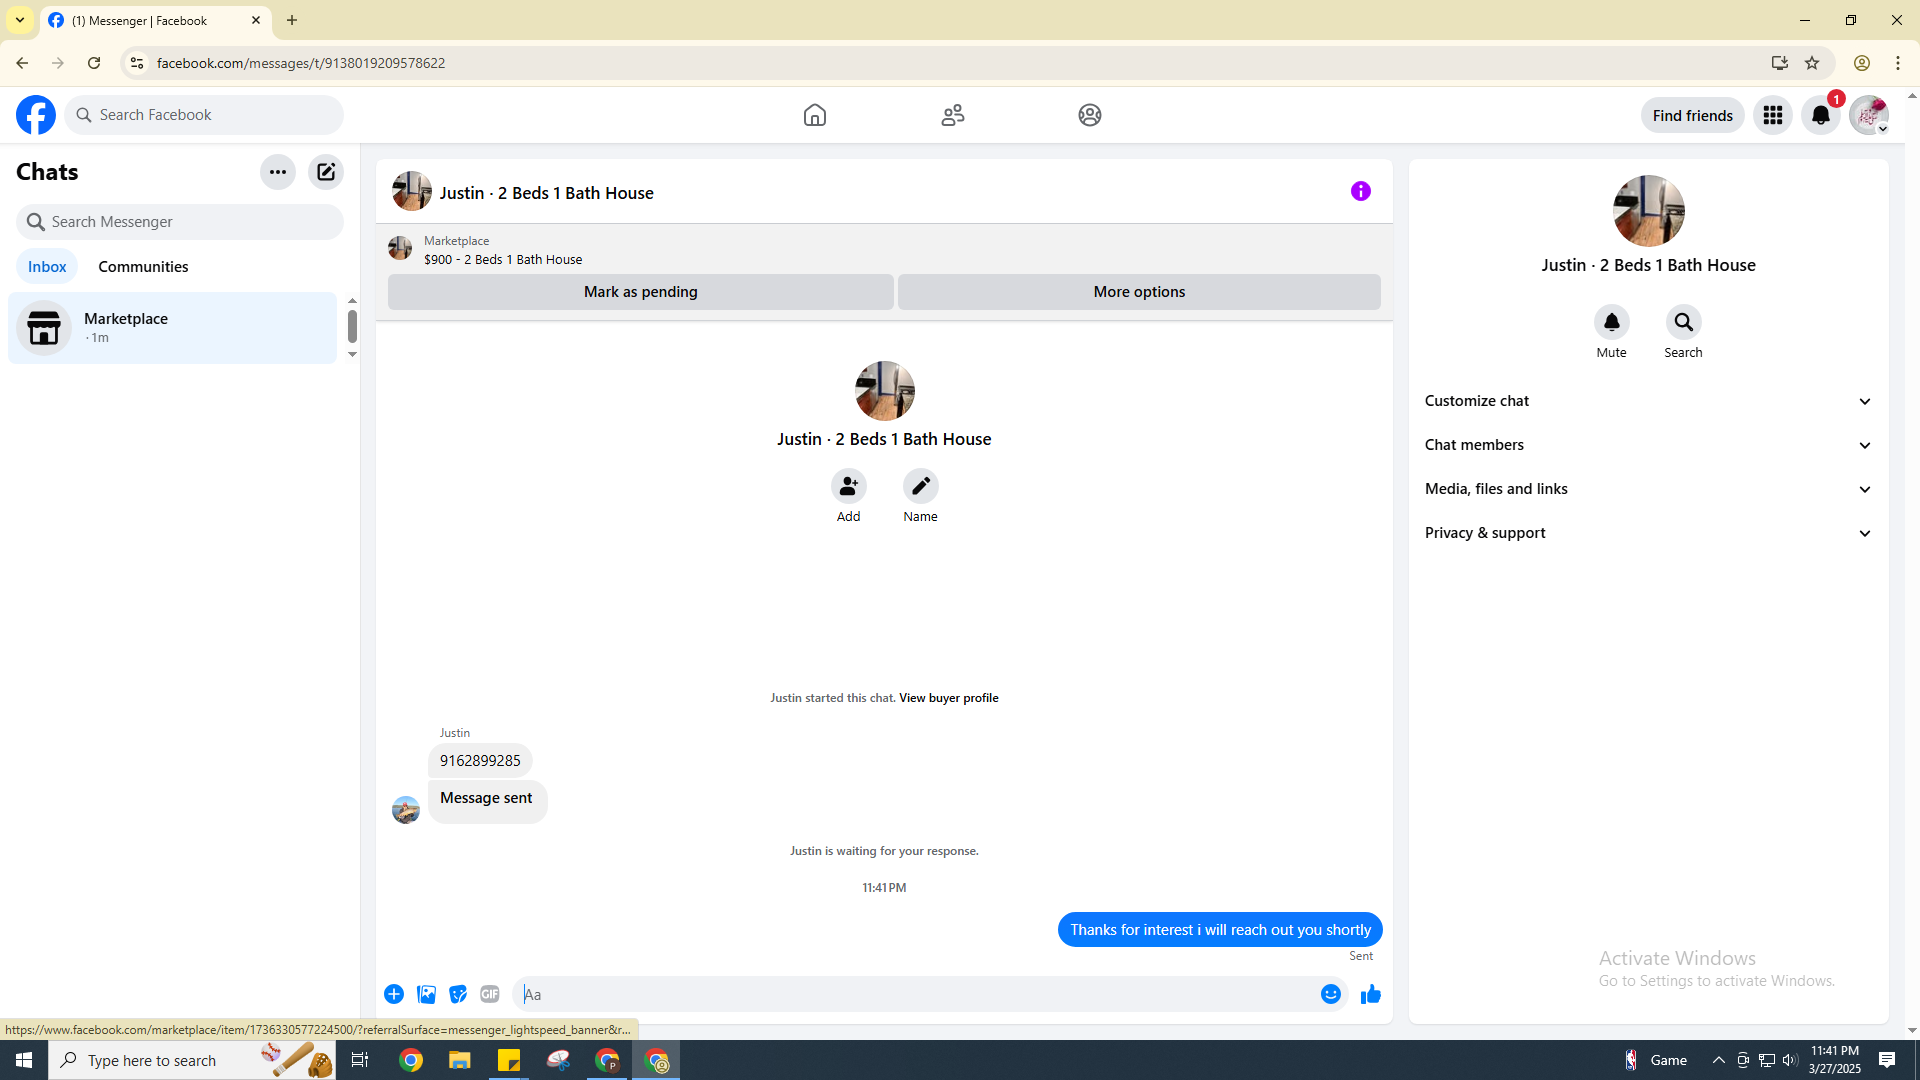Click the browser address bar URL

click(x=301, y=63)
